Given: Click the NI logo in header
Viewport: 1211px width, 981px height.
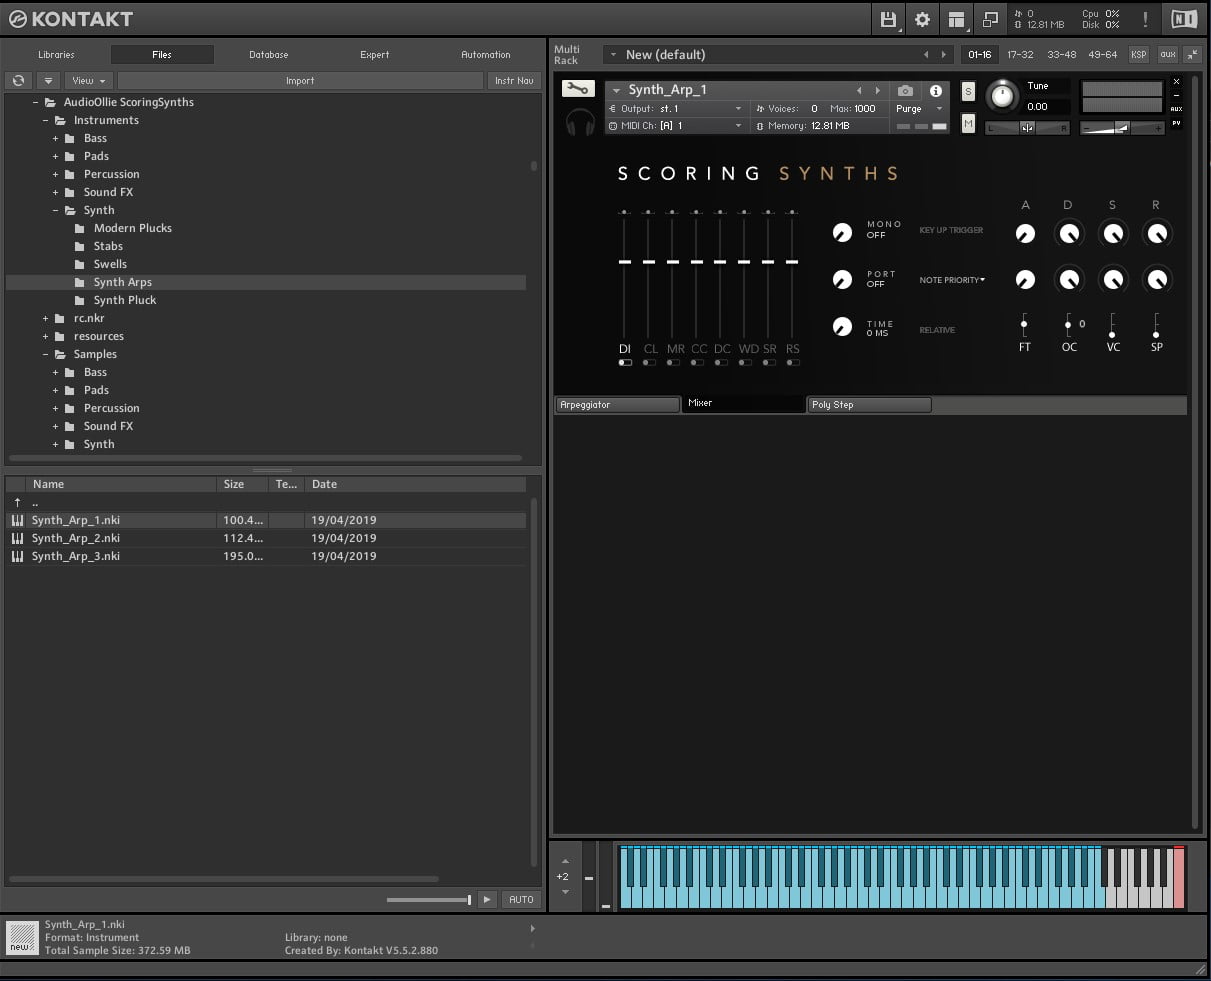Looking at the screenshot, I should point(1184,19).
